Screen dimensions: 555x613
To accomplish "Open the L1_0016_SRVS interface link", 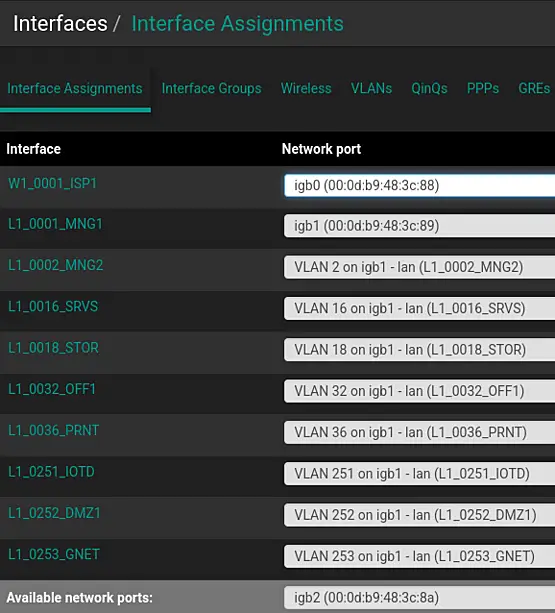I will coord(53,306).
